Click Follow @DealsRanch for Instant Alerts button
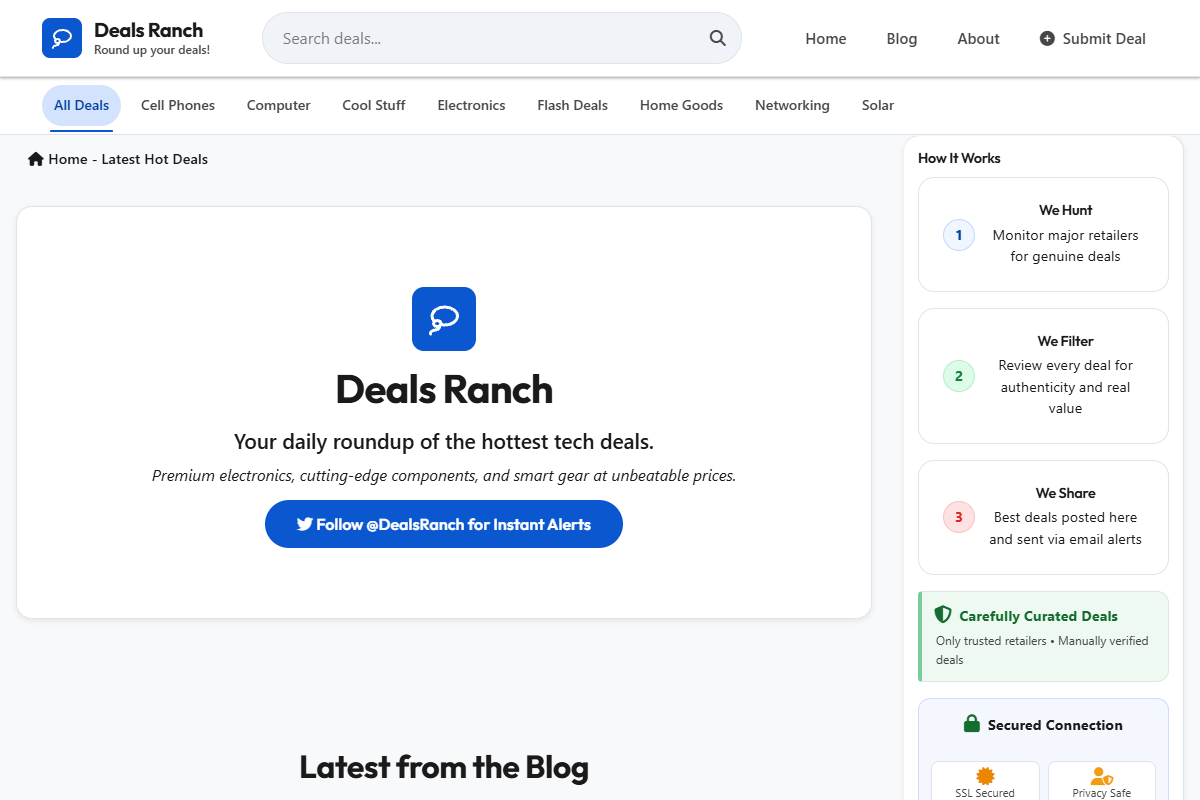Image resolution: width=1200 pixels, height=800 pixels. 444,524
